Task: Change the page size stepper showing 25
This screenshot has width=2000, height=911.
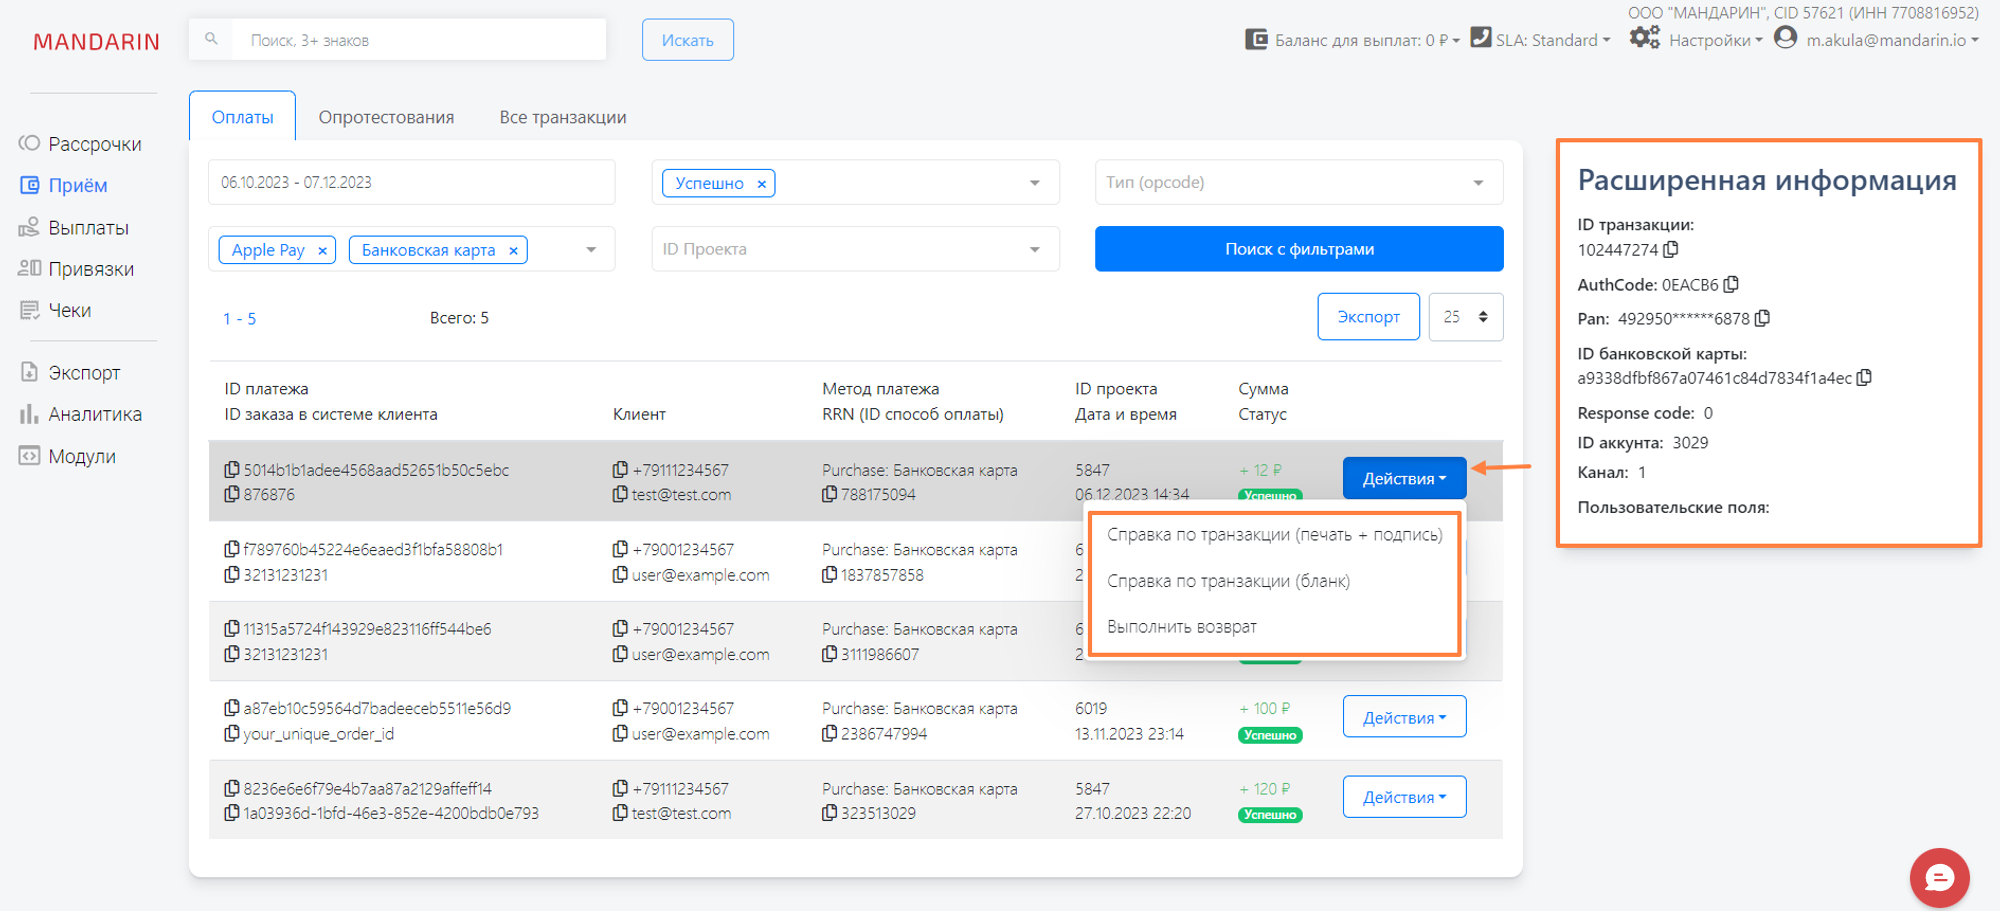Action: click(x=1465, y=317)
